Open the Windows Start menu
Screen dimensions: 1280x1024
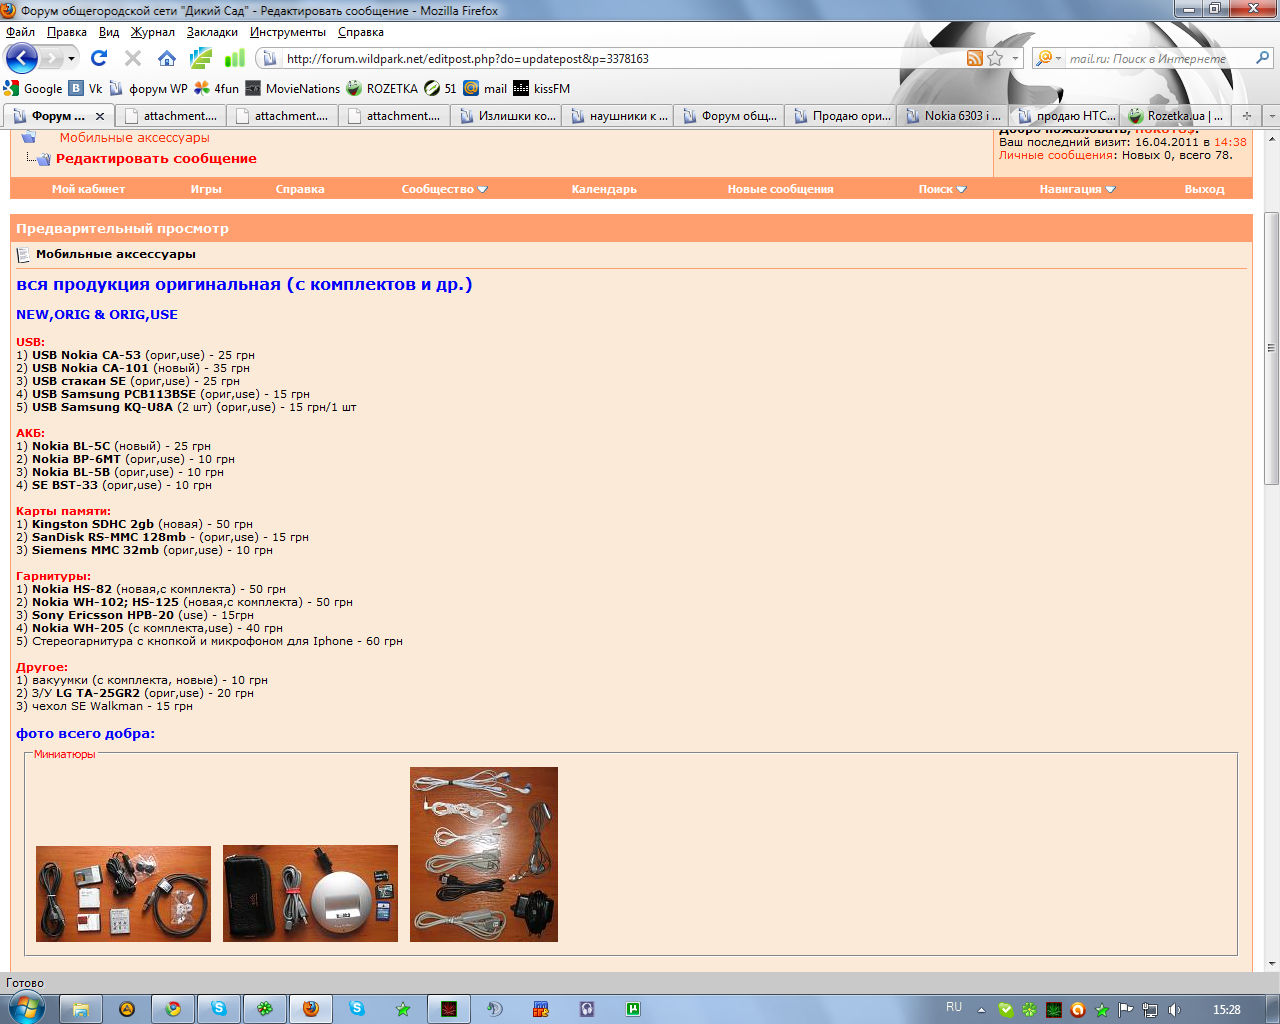click(27, 1008)
